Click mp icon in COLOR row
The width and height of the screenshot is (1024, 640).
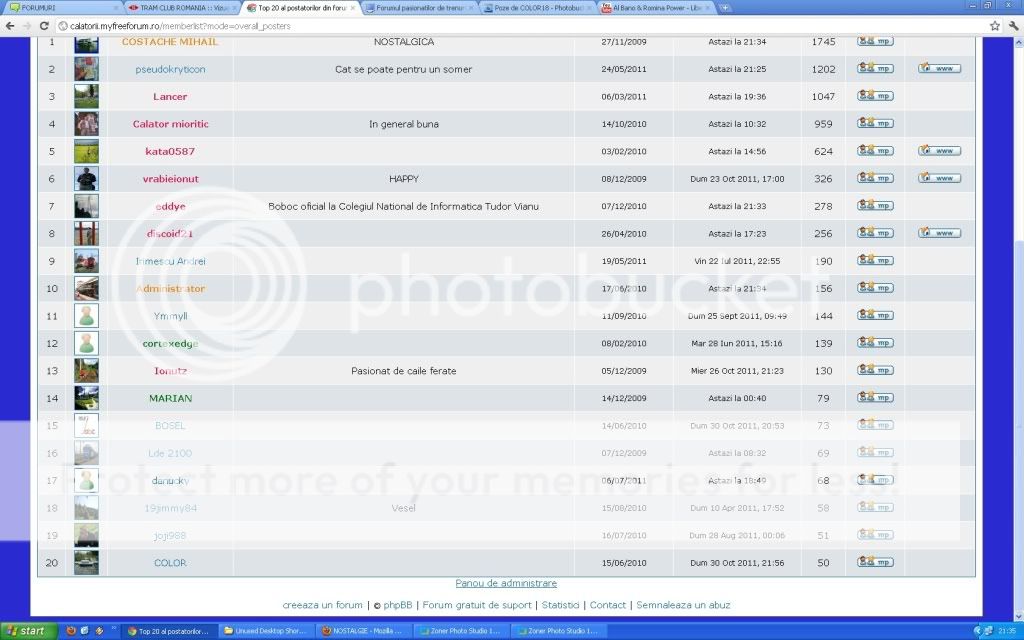coord(875,562)
